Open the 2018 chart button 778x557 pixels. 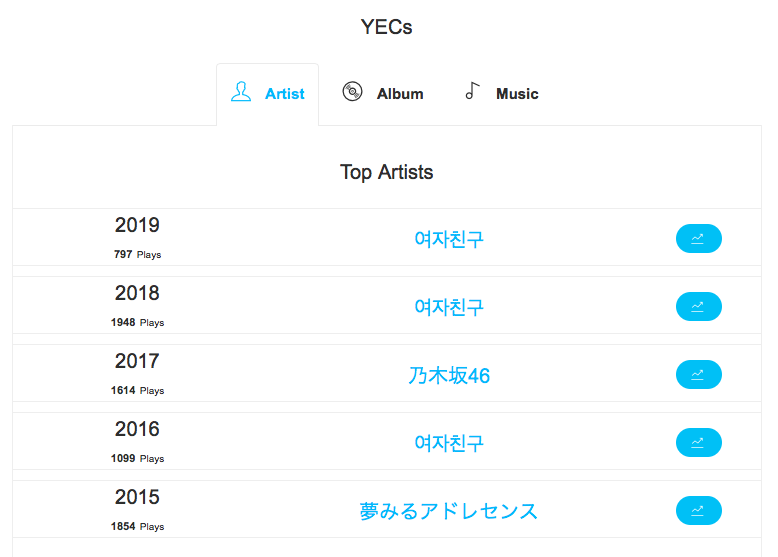pyautogui.click(x=698, y=307)
